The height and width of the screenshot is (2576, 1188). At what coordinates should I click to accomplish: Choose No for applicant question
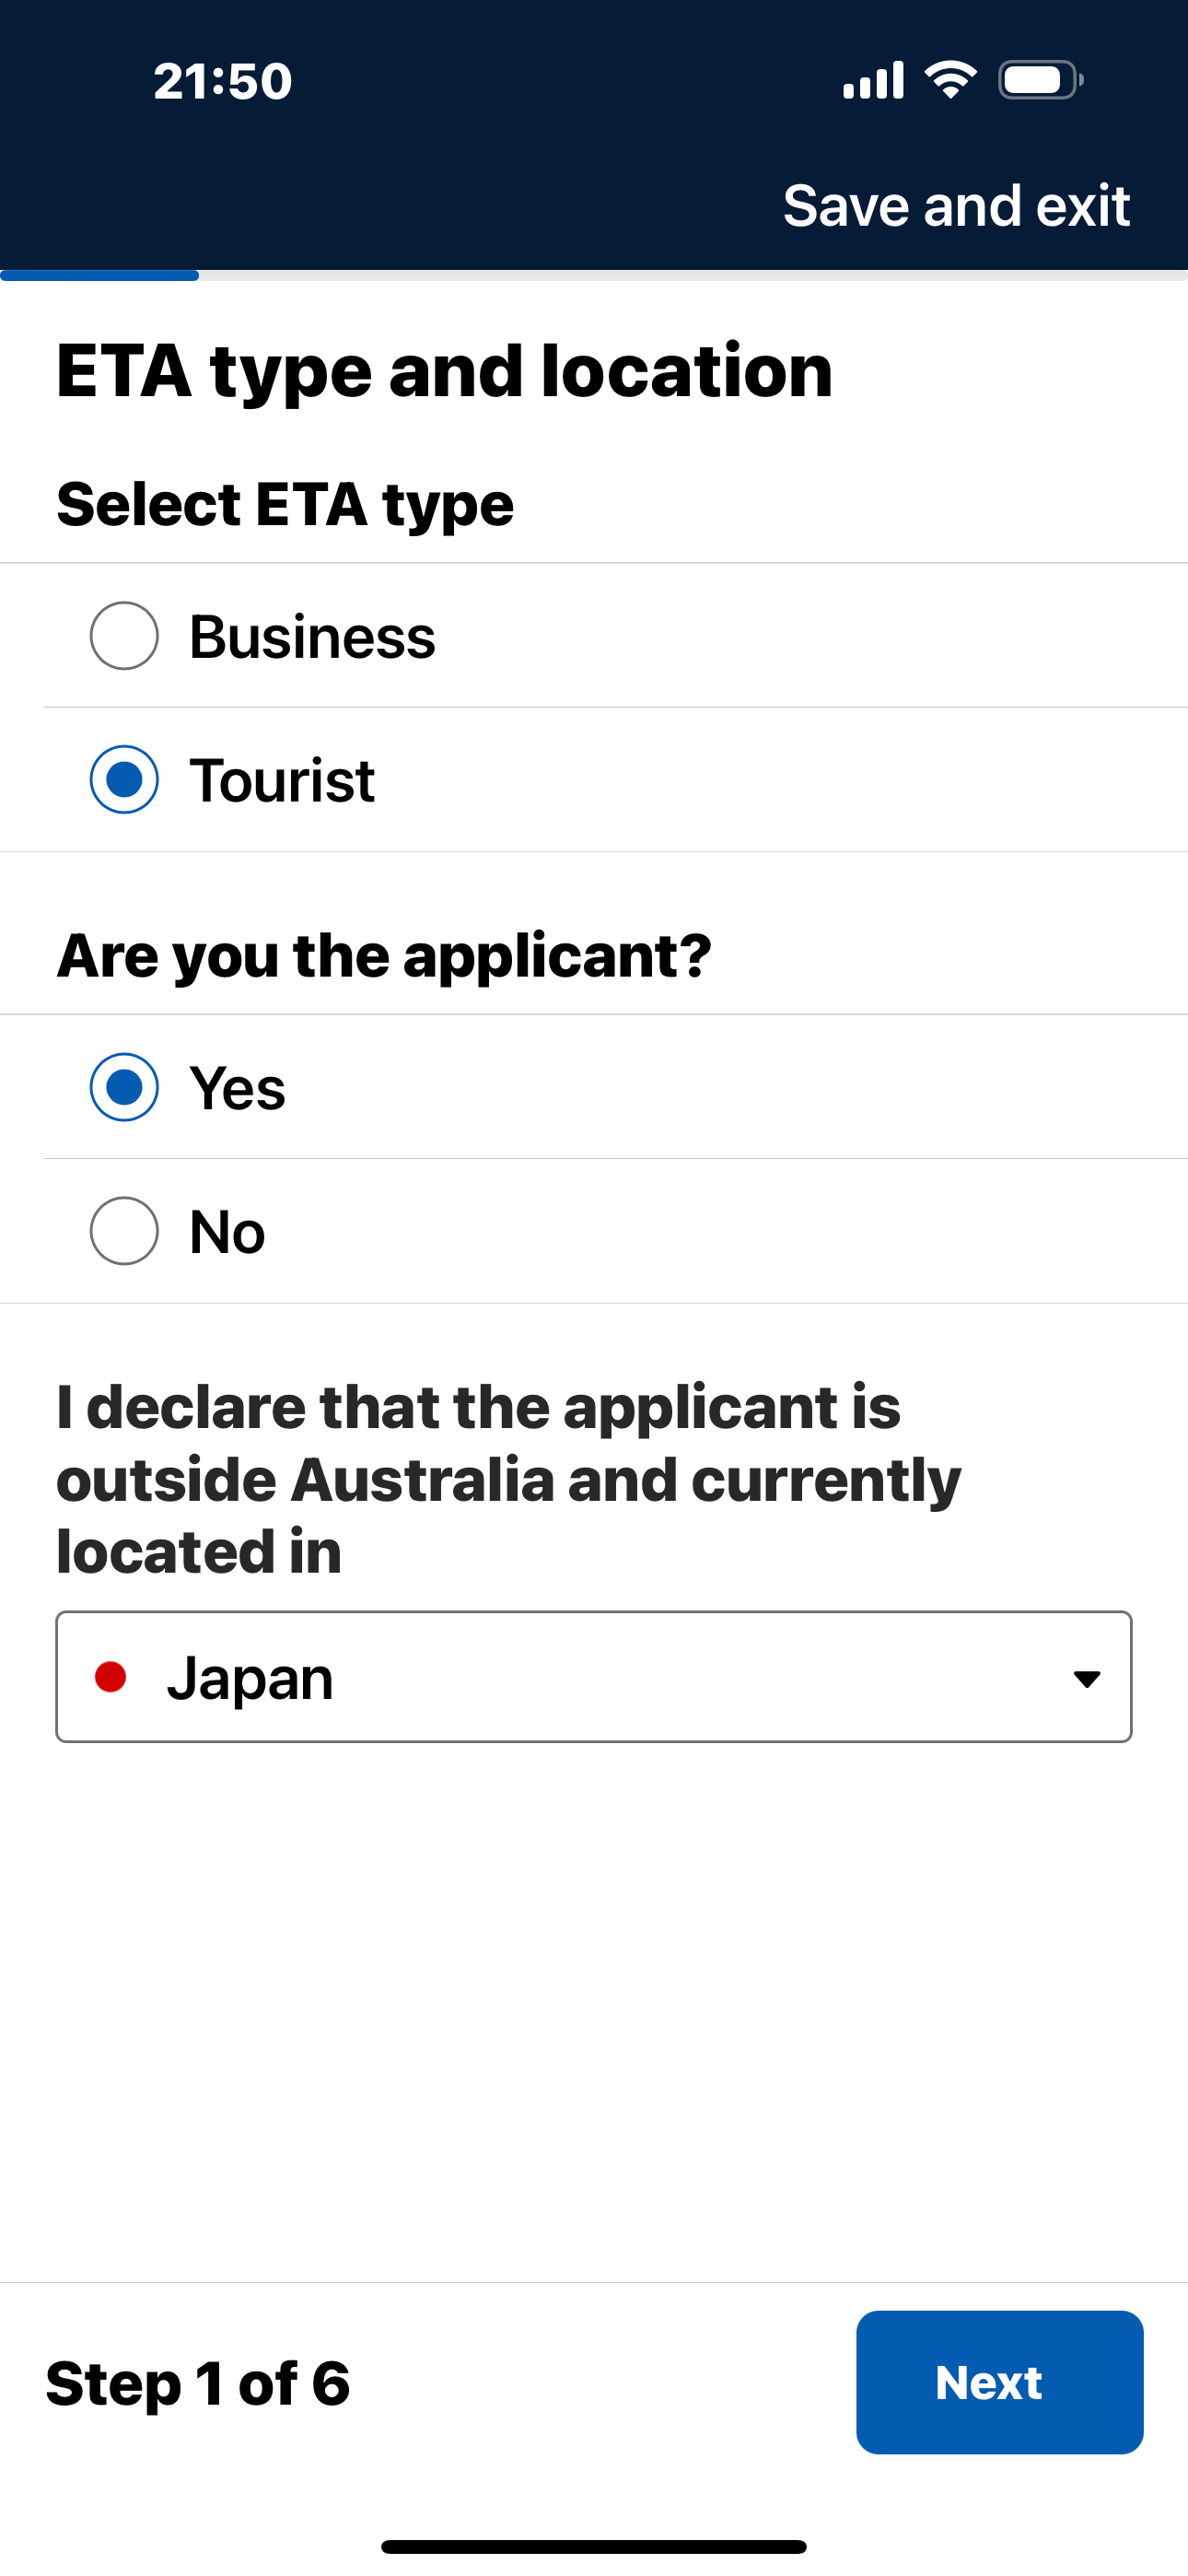tap(124, 1231)
